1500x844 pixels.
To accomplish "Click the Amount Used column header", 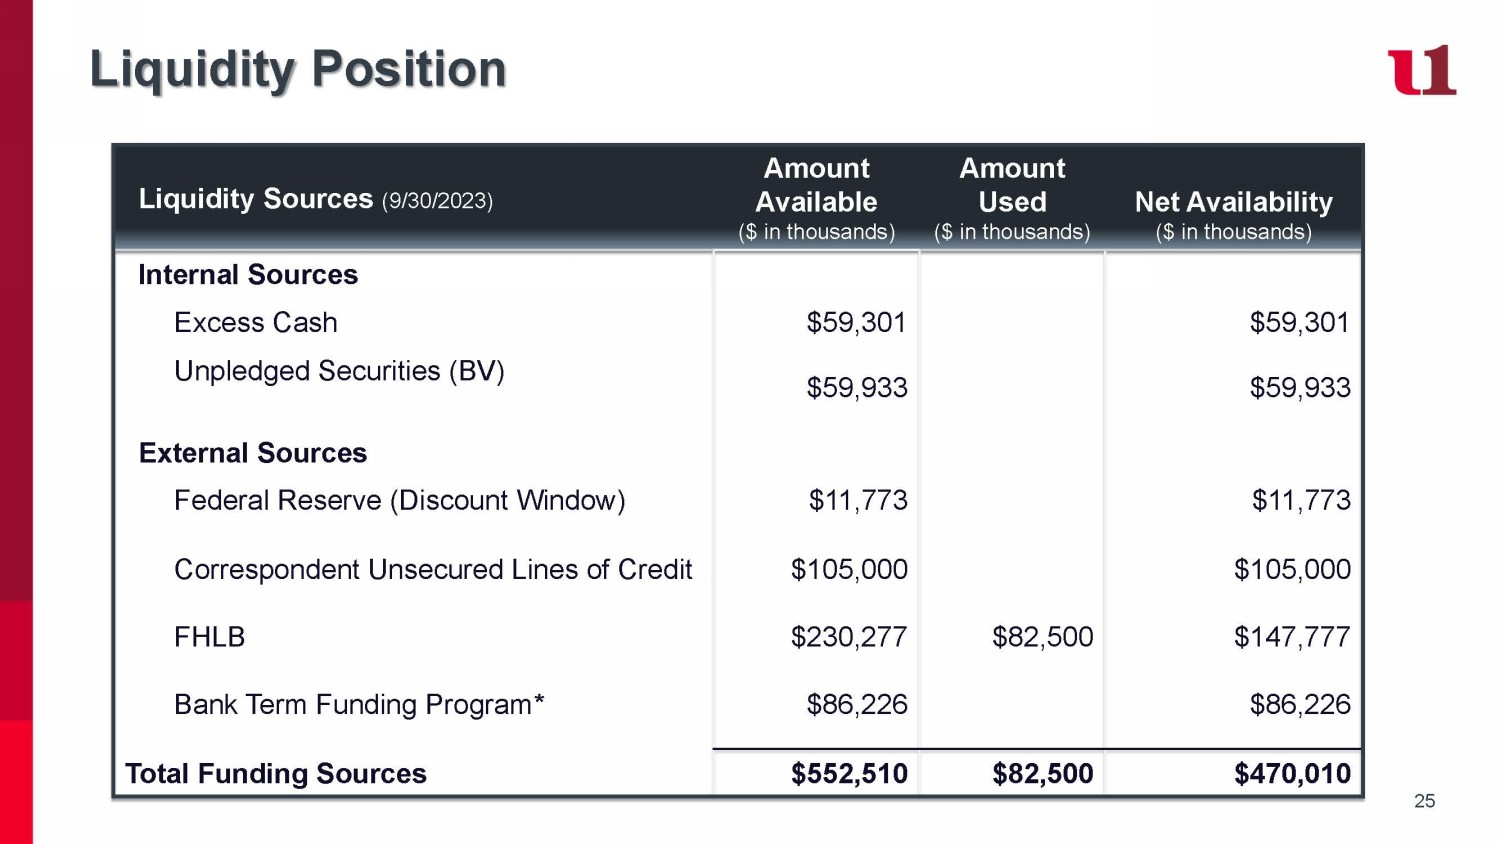I will click(x=1012, y=199).
